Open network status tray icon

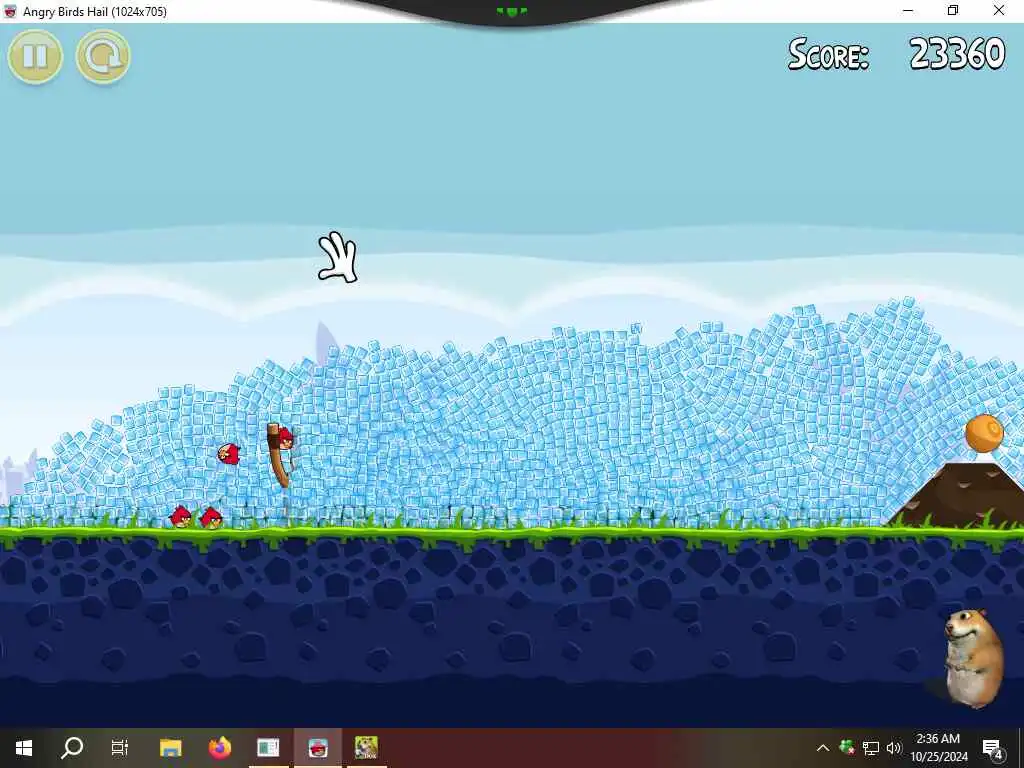point(871,748)
